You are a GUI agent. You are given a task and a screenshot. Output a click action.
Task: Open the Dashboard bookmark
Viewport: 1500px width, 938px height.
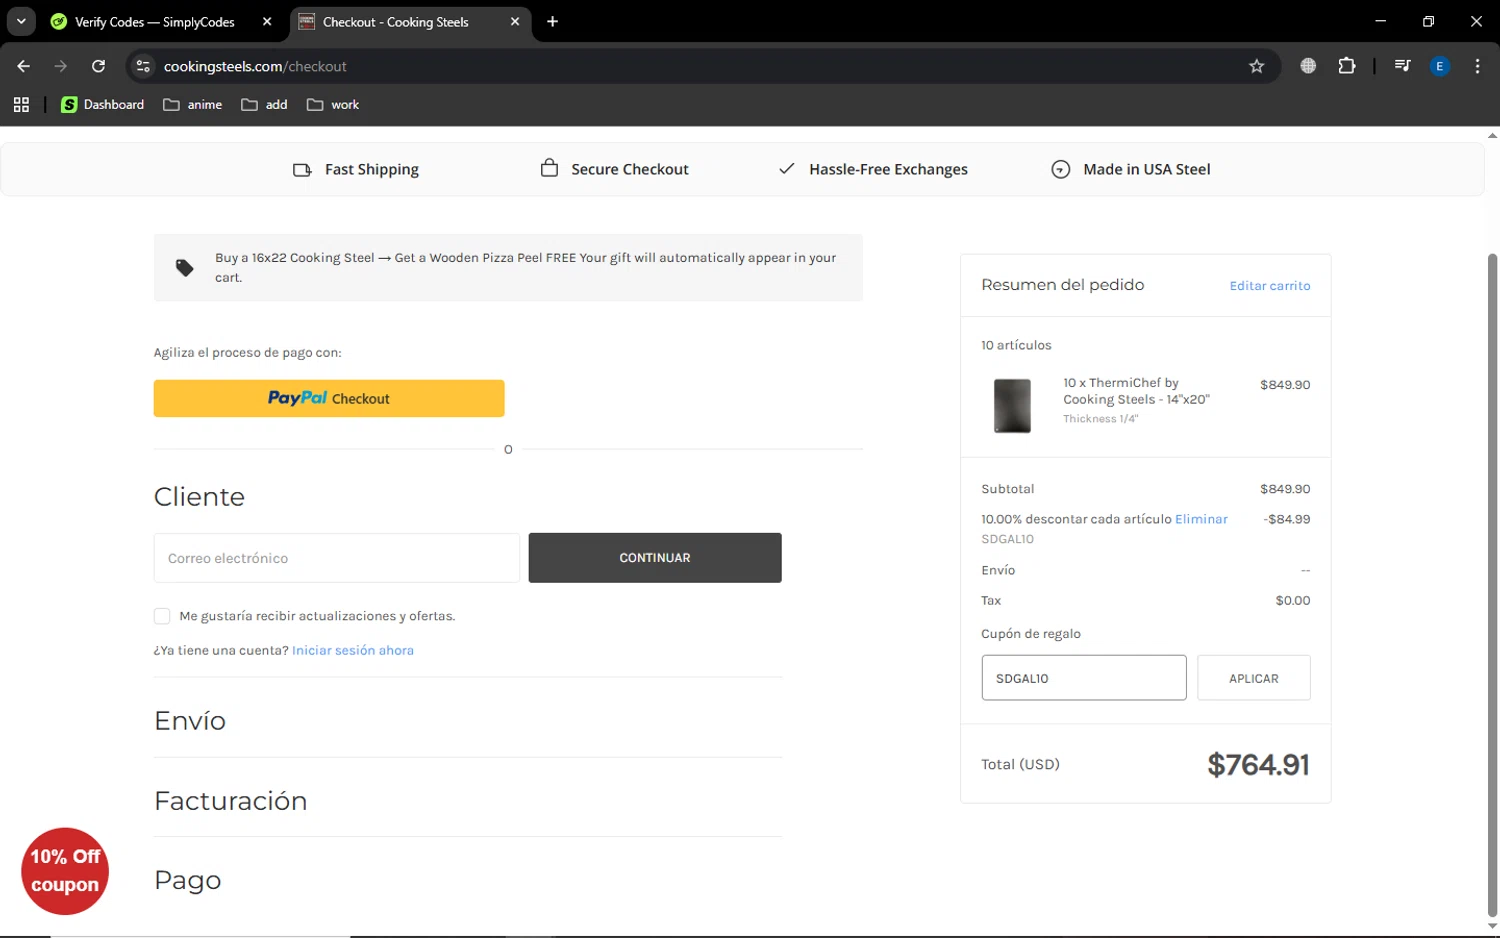[x=102, y=104]
